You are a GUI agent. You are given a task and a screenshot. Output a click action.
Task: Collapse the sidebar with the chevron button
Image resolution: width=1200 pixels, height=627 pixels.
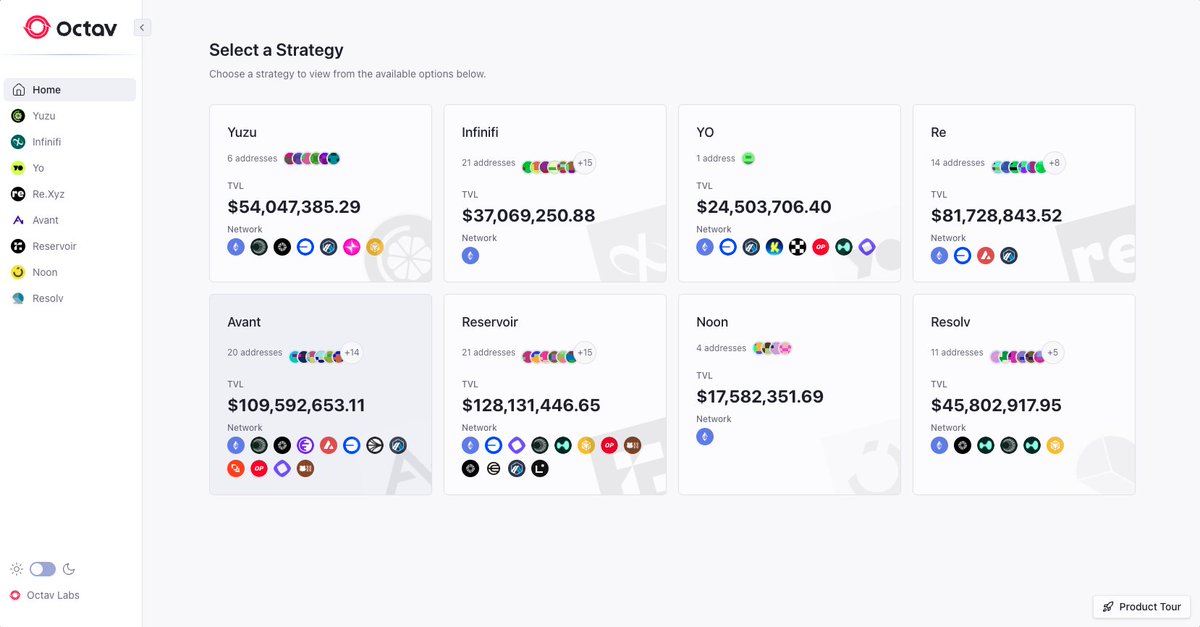click(x=142, y=28)
